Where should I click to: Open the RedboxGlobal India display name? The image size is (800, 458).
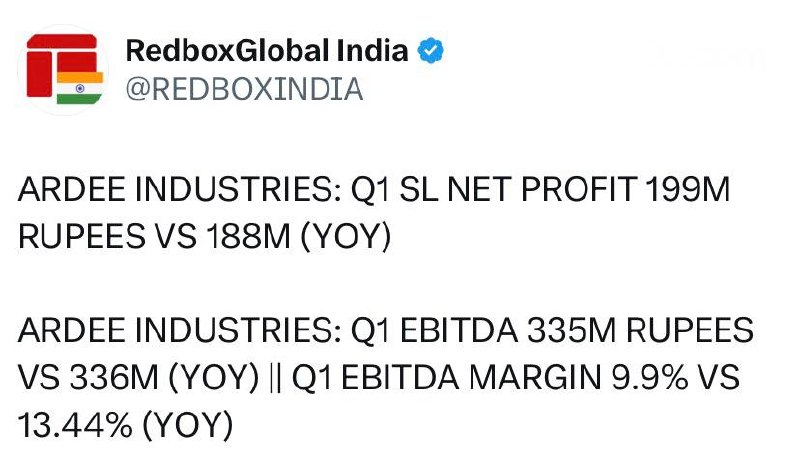[x=267, y=50]
